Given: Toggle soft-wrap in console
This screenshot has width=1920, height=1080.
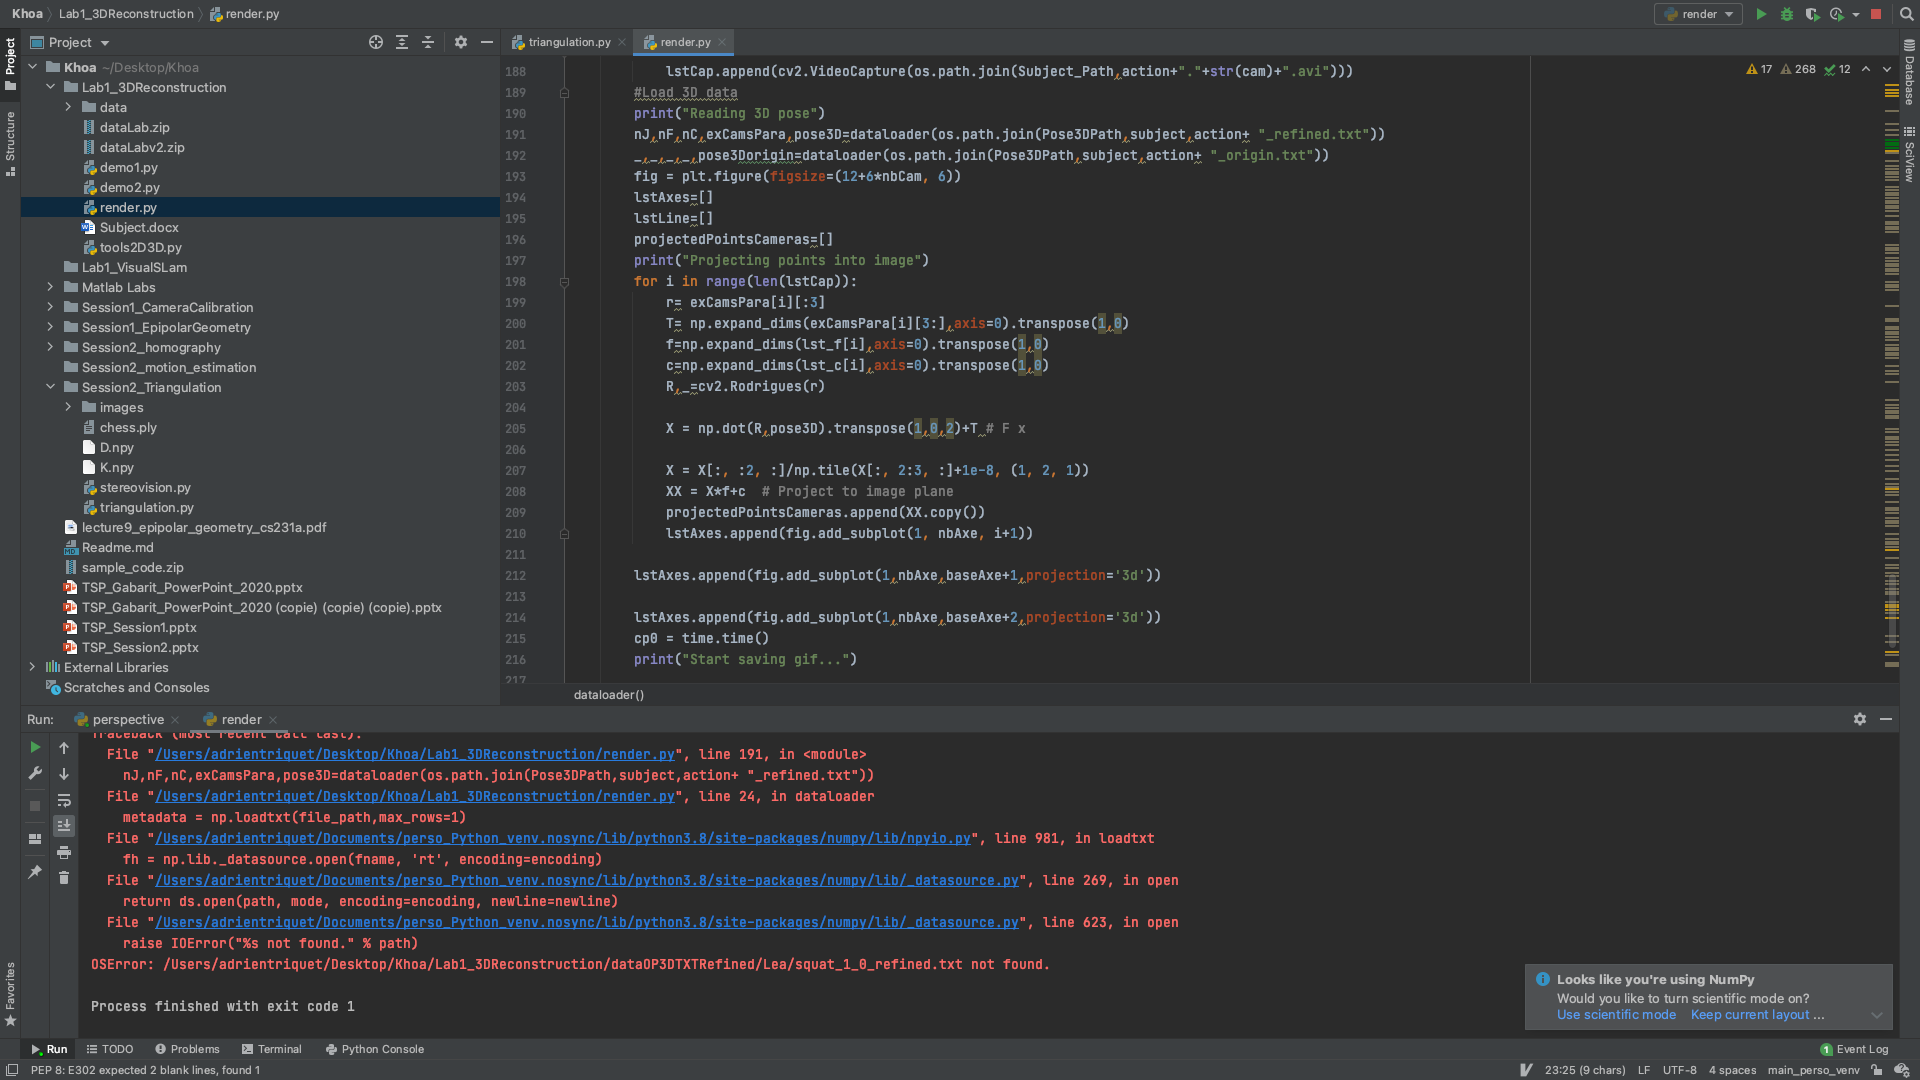Looking at the screenshot, I should (64, 800).
